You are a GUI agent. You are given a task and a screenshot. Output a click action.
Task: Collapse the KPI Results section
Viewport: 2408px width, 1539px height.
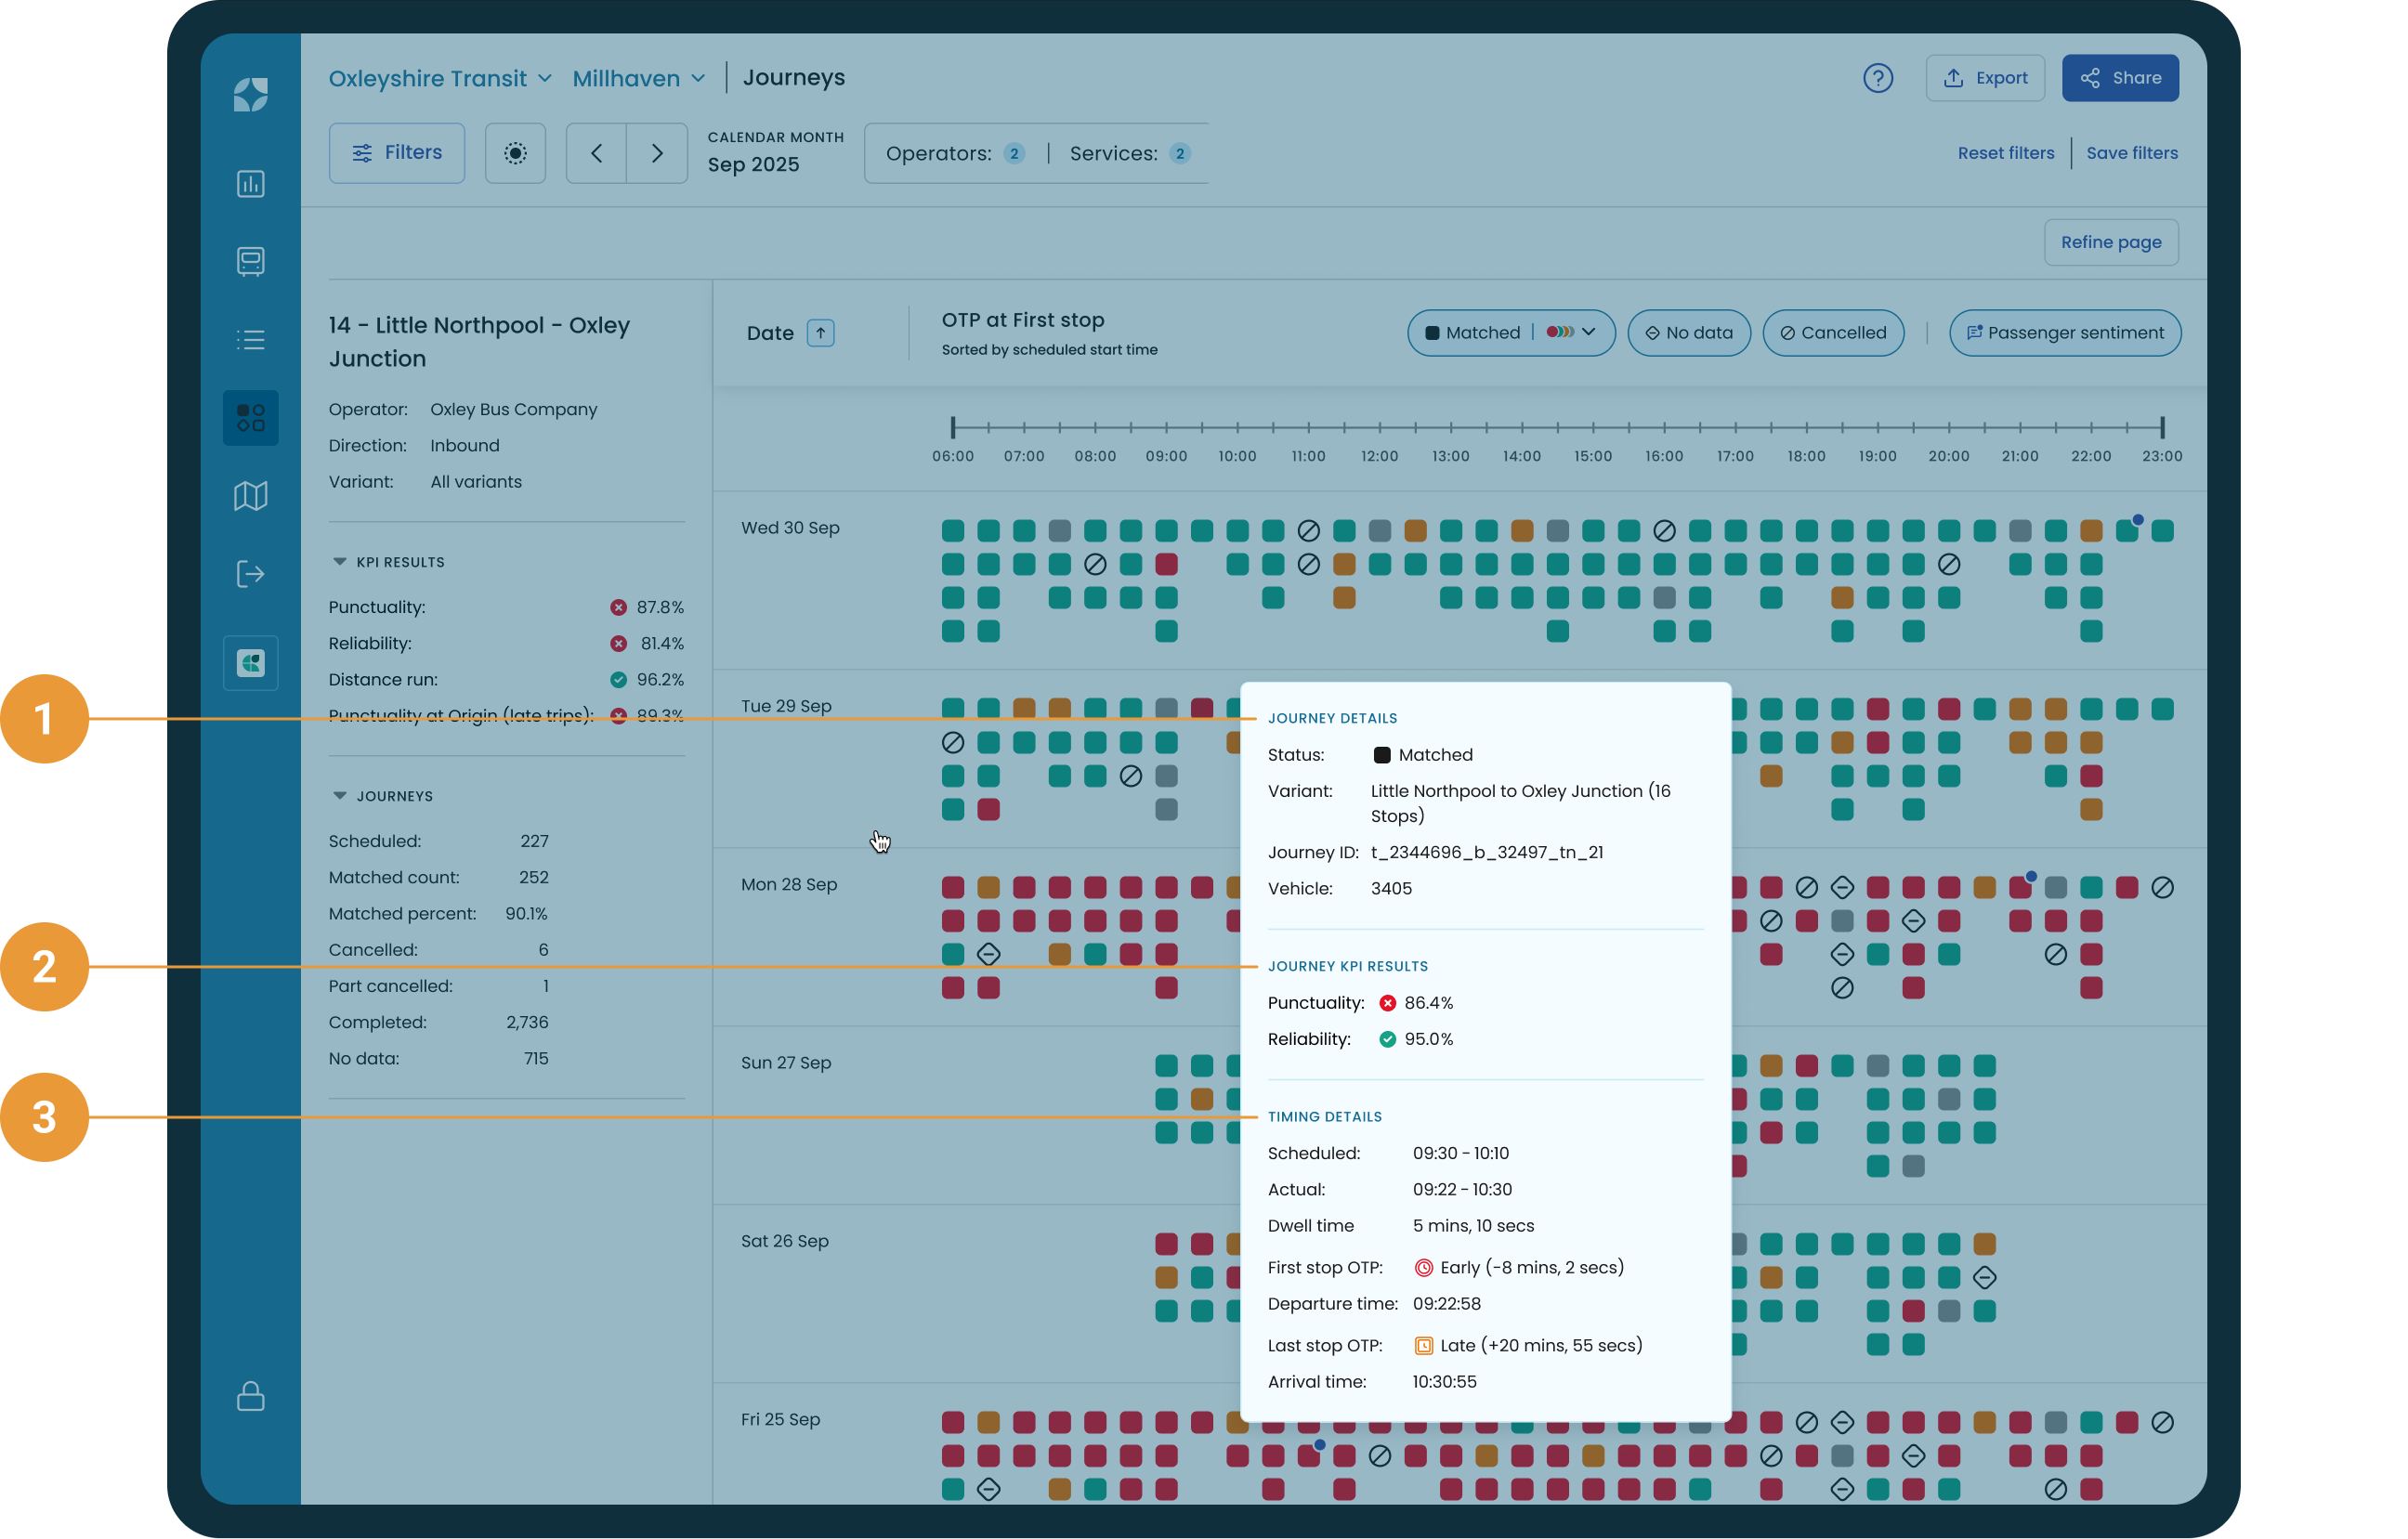point(339,562)
